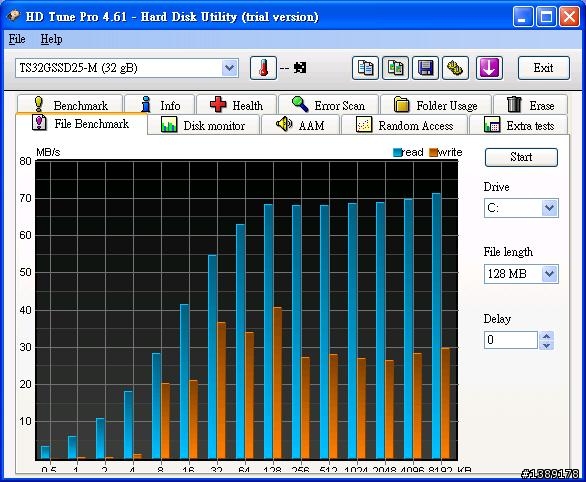Select the File Benchmark tab
The width and height of the screenshot is (586, 482).
pyautogui.click(x=81, y=123)
